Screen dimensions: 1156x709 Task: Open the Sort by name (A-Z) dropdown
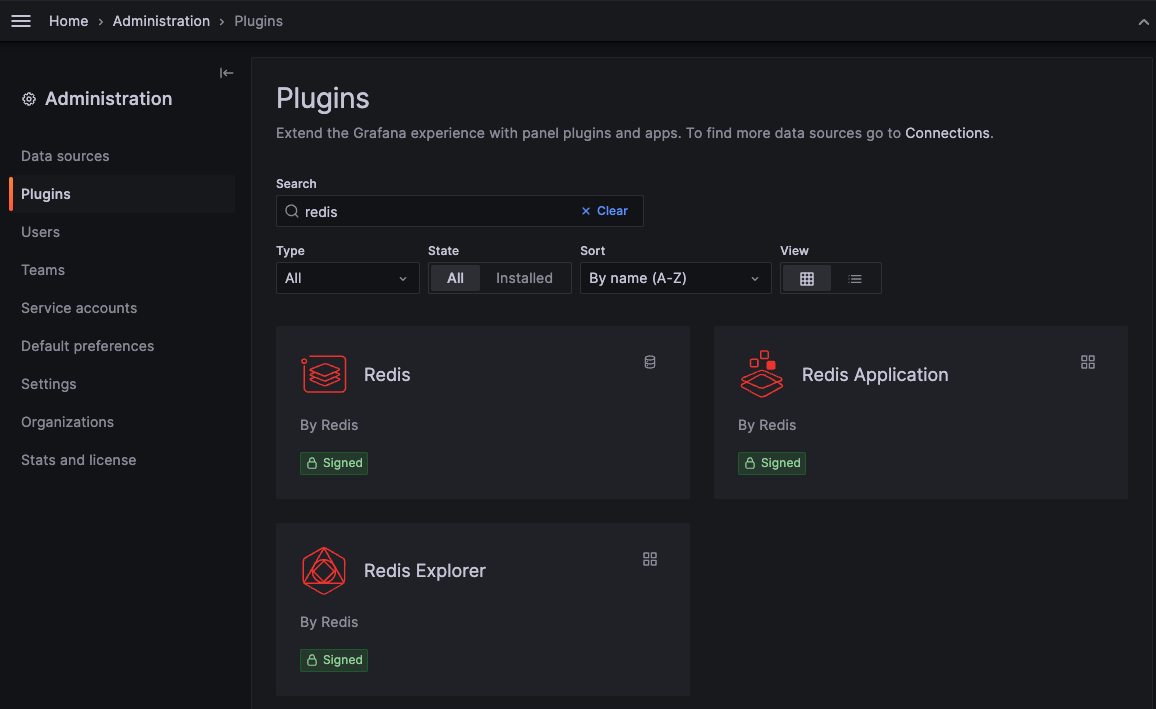point(675,278)
